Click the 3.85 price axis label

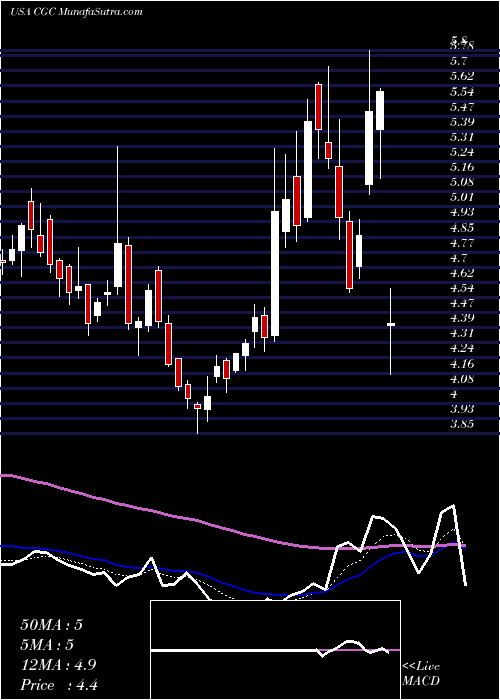462,424
